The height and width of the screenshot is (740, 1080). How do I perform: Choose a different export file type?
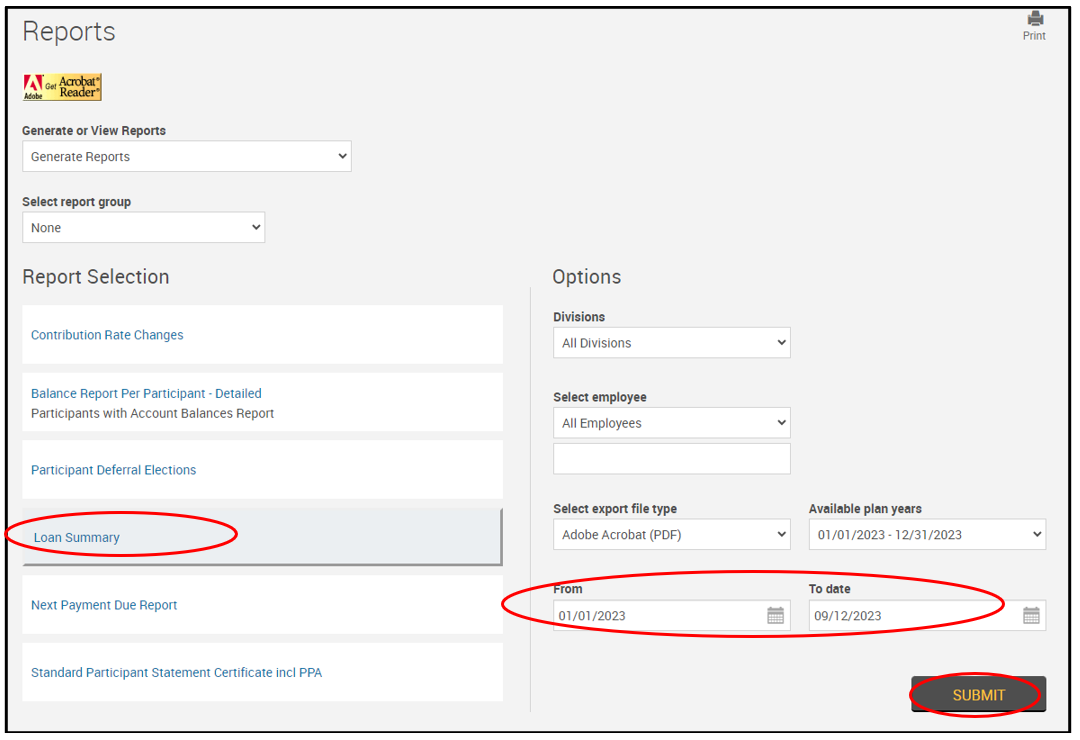tap(671, 535)
